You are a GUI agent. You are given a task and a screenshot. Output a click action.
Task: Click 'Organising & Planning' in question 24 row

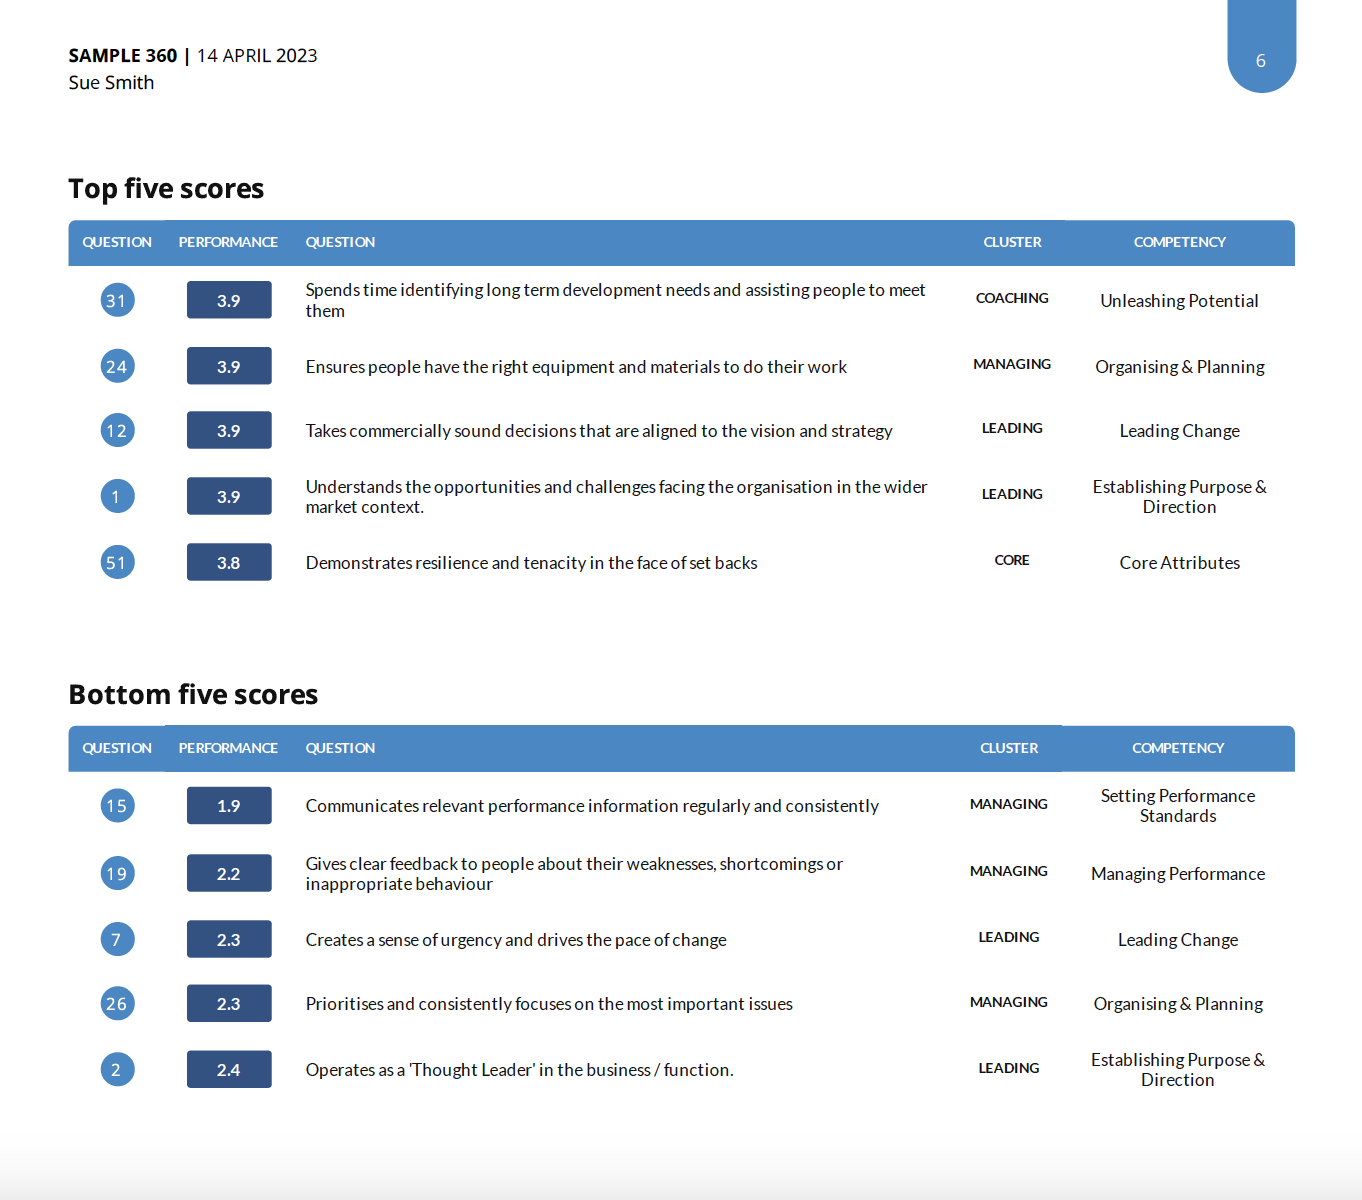click(x=1180, y=367)
